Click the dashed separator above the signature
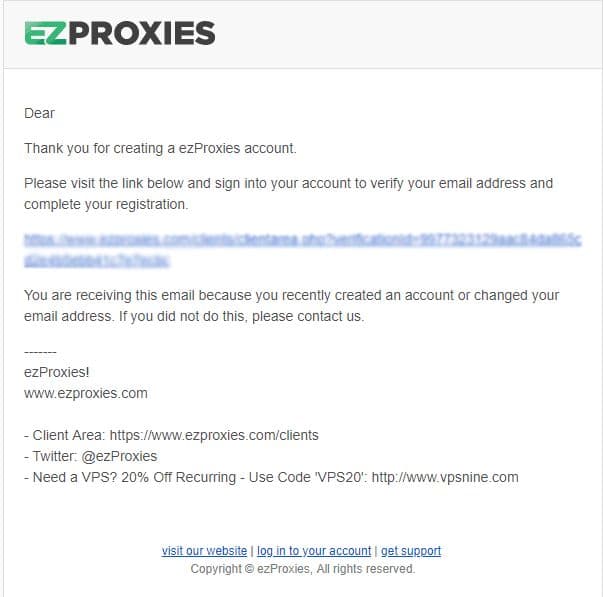The width and height of the screenshot is (603, 597). (x=40, y=352)
